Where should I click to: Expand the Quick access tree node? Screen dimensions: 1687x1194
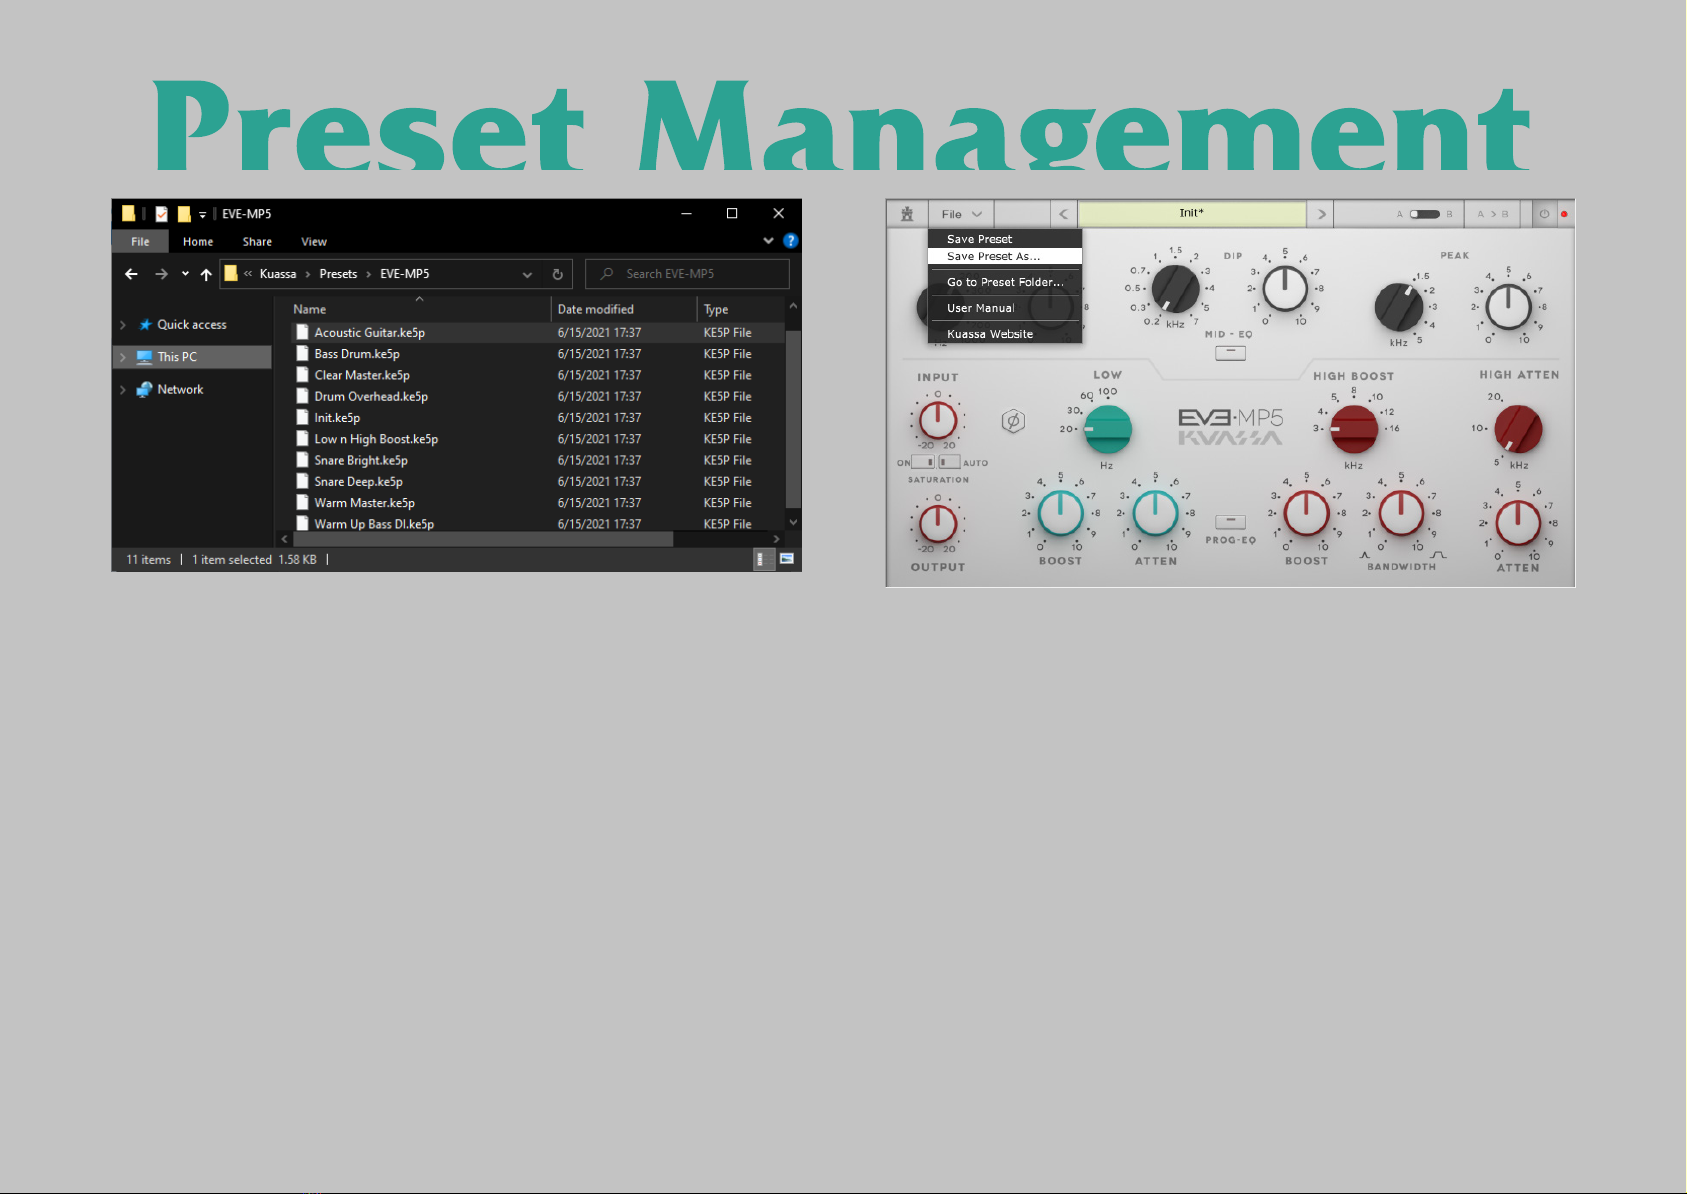click(x=123, y=325)
